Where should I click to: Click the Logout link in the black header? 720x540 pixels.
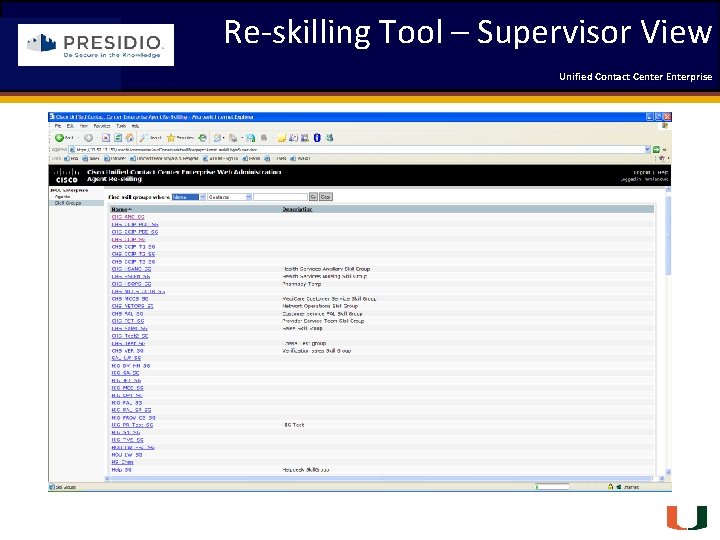[642, 173]
